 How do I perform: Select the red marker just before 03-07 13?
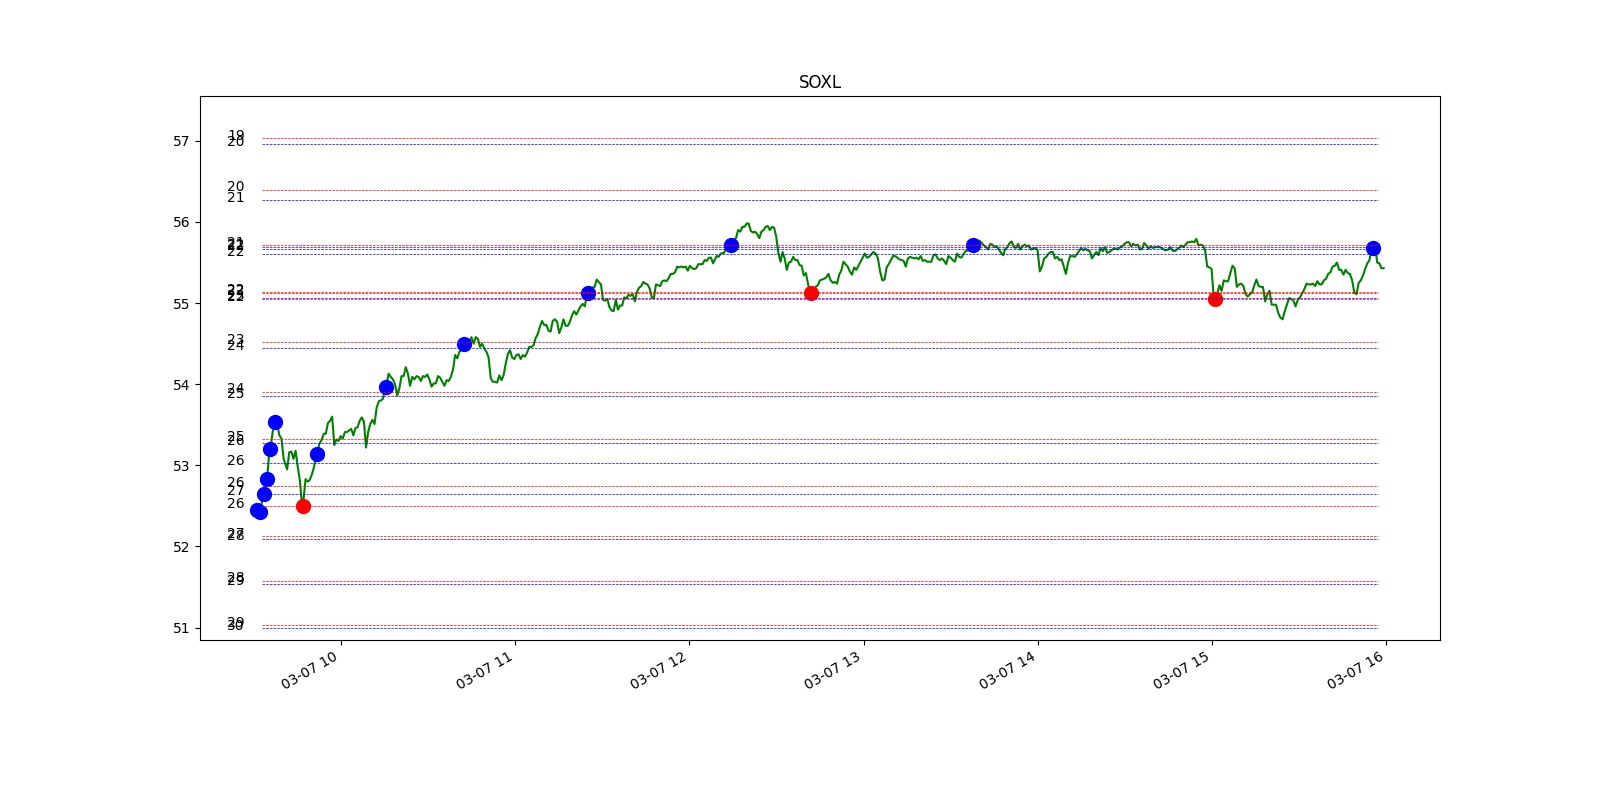pyautogui.click(x=811, y=293)
